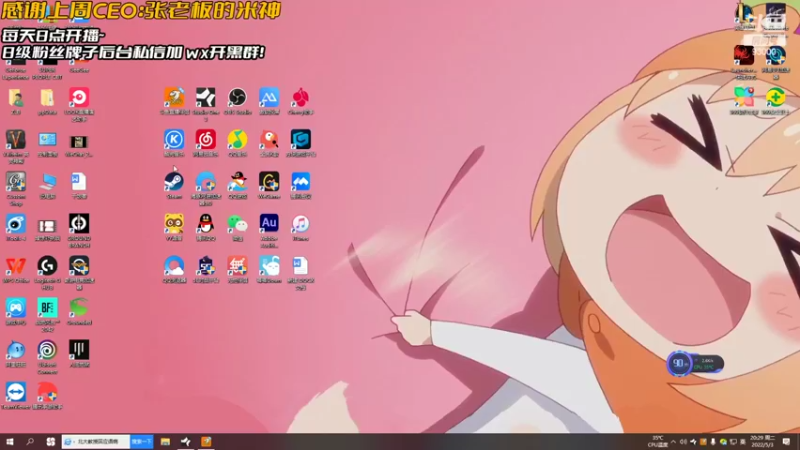This screenshot has height=450, width=800.
Task: Expand hidden system tray icons chevron
Action: (673, 442)
